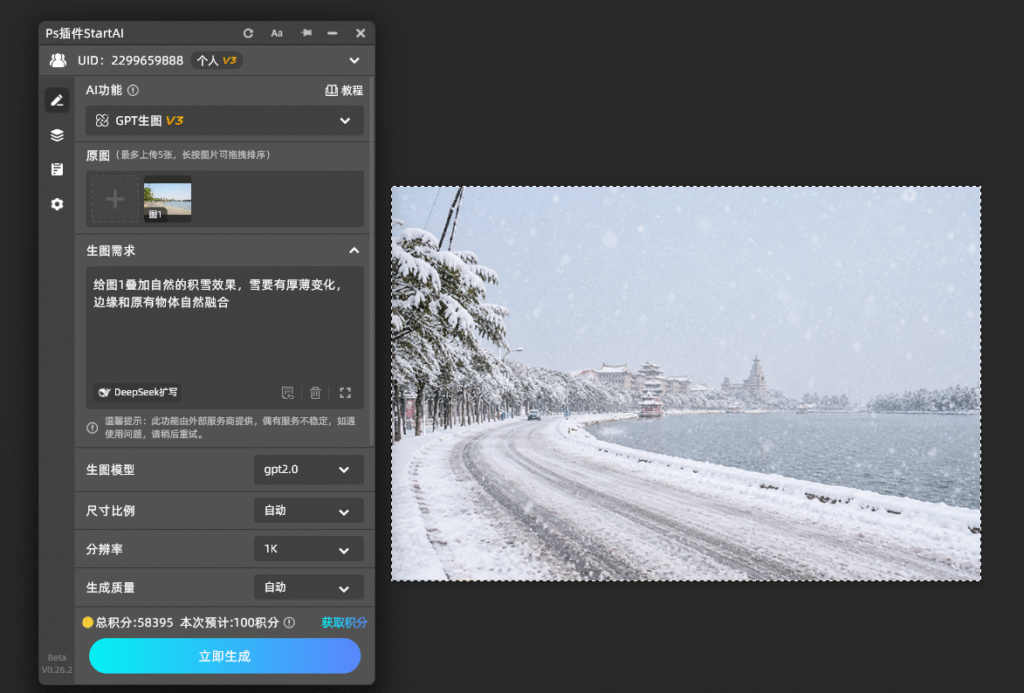Viewport: 1024px width, 693px height.
Task: Collapse the 生图需求 section
Action: 354,251
